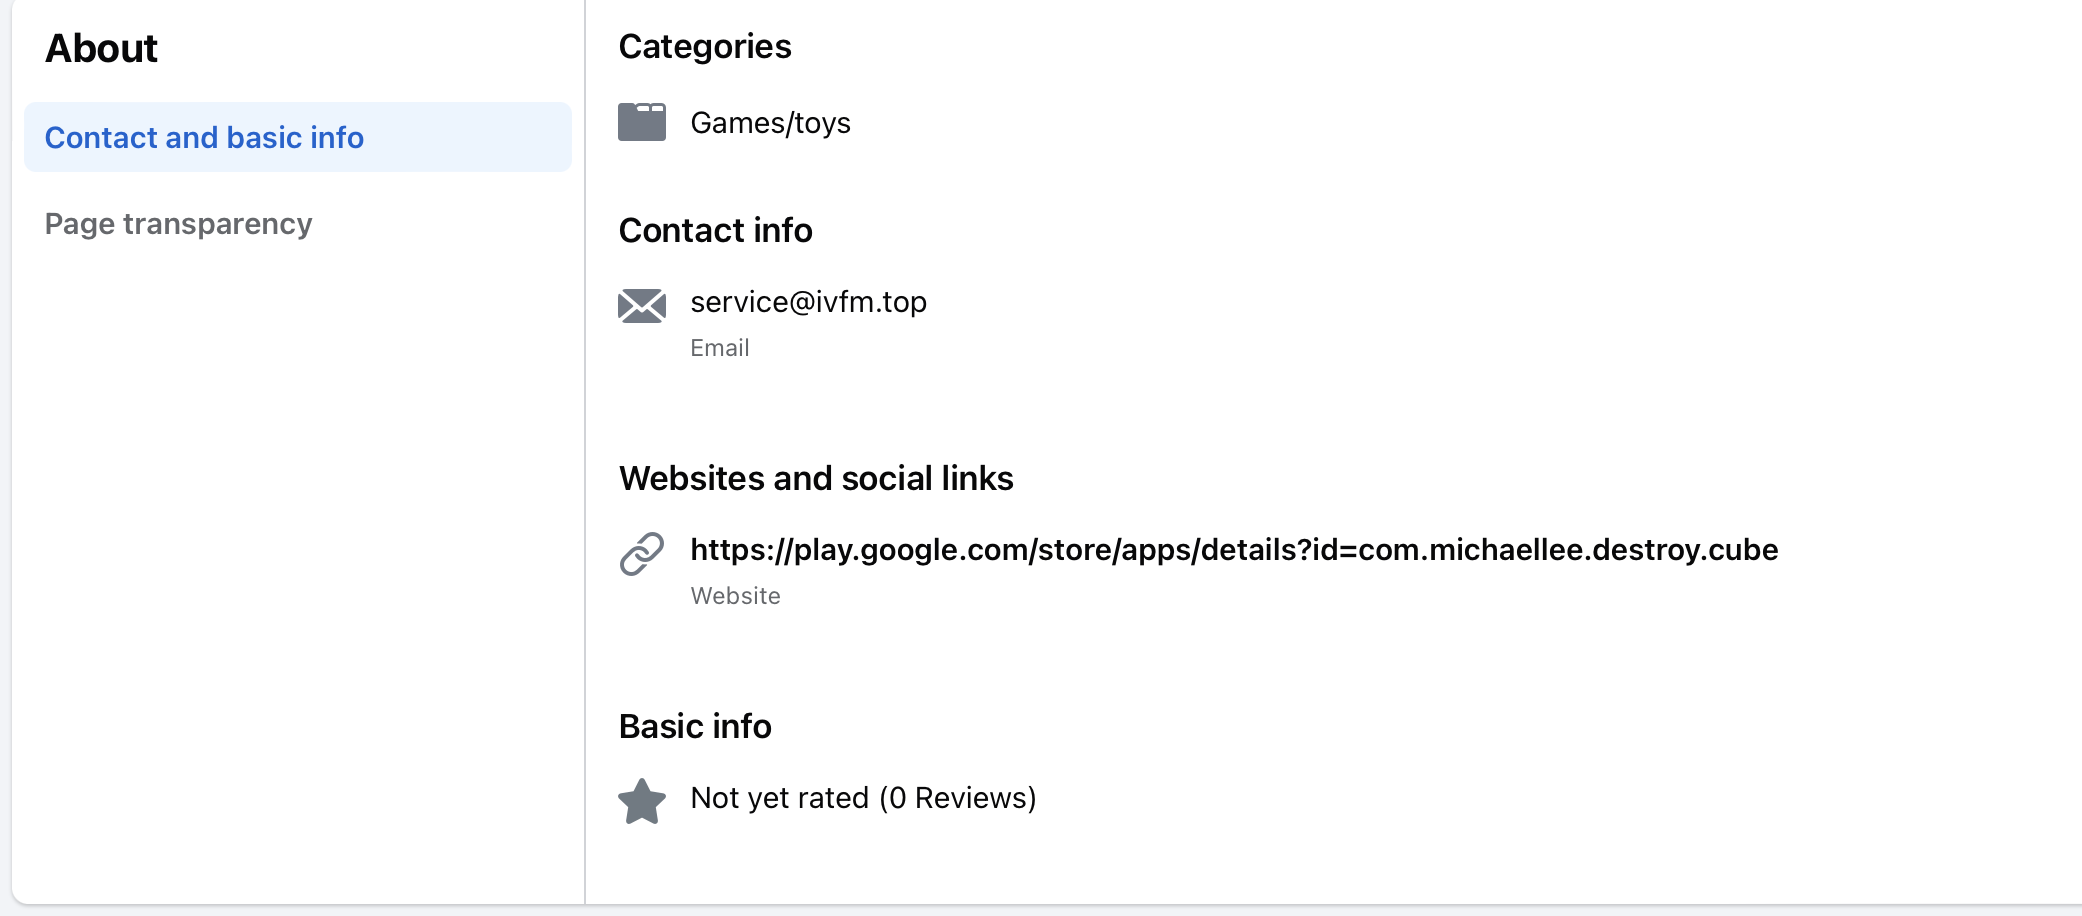This screenshot has width=2082, height=916.
Task: Click the Basic info heading
Action: pyautogui.click(x=695, y=726)
